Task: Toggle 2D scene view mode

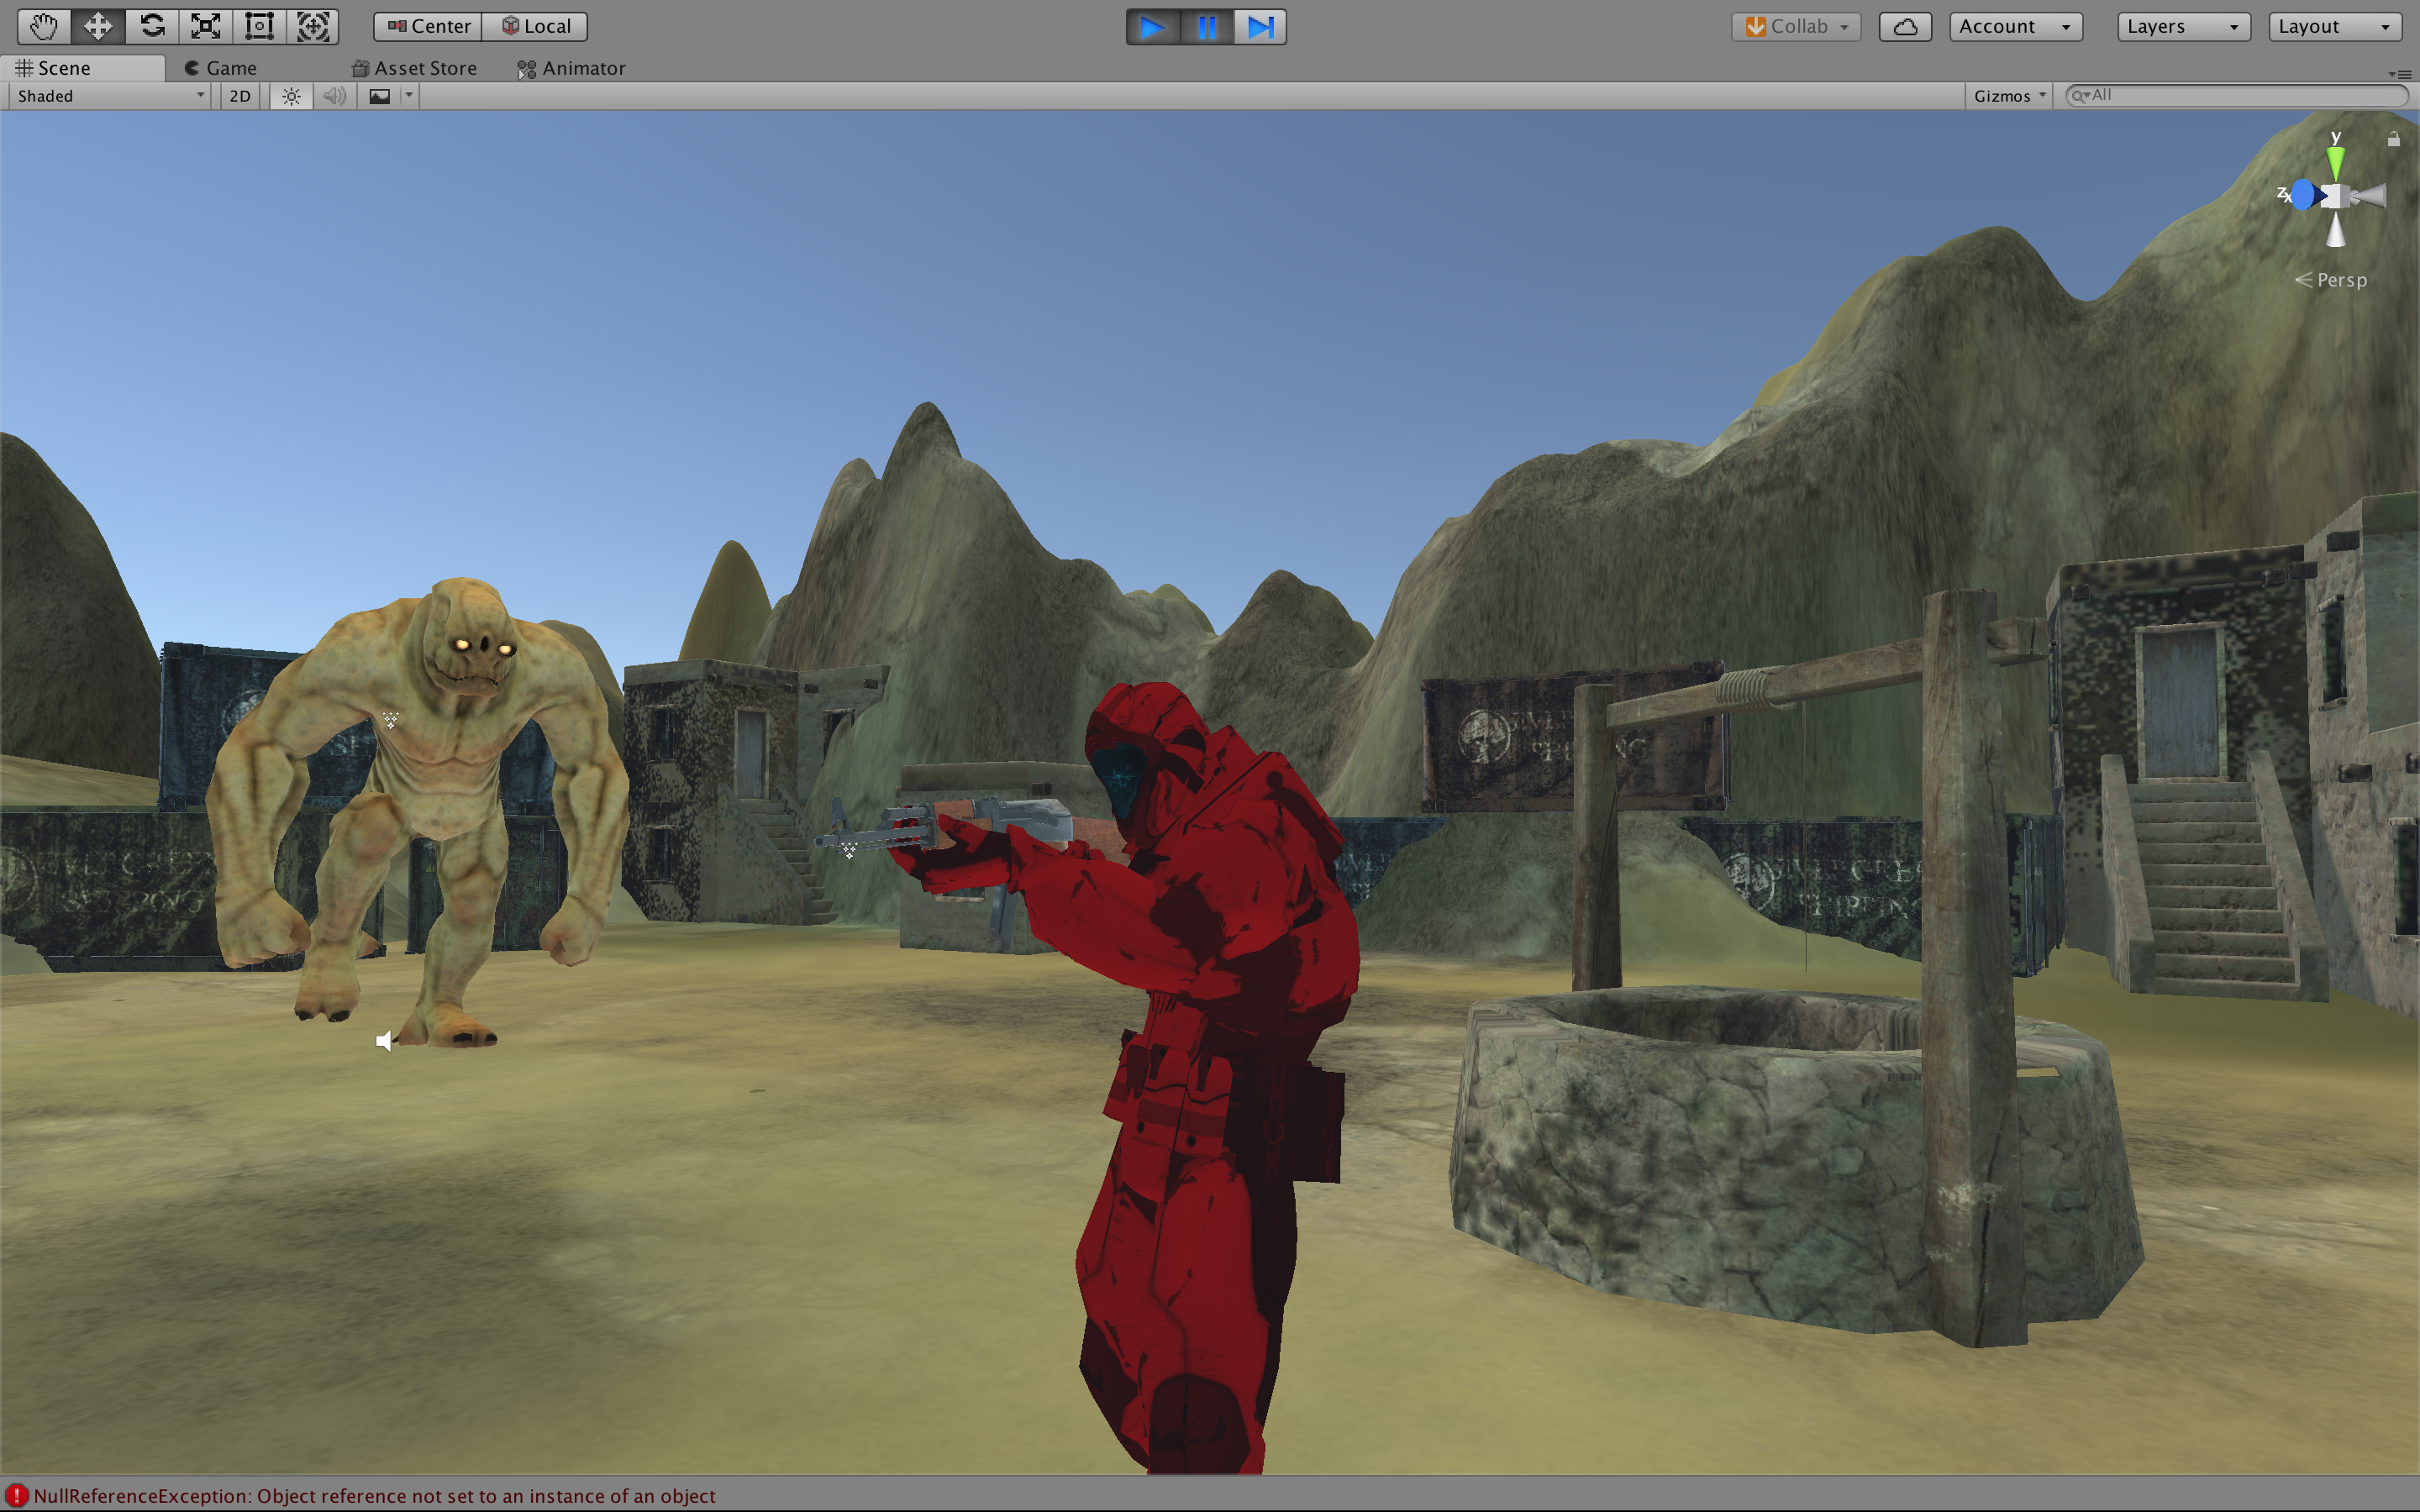Action: coord(240,96)
